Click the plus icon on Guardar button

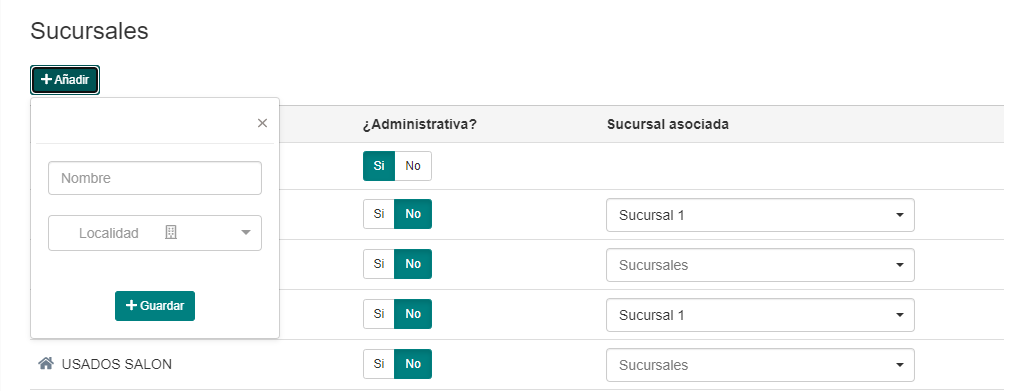click(131, 305)
